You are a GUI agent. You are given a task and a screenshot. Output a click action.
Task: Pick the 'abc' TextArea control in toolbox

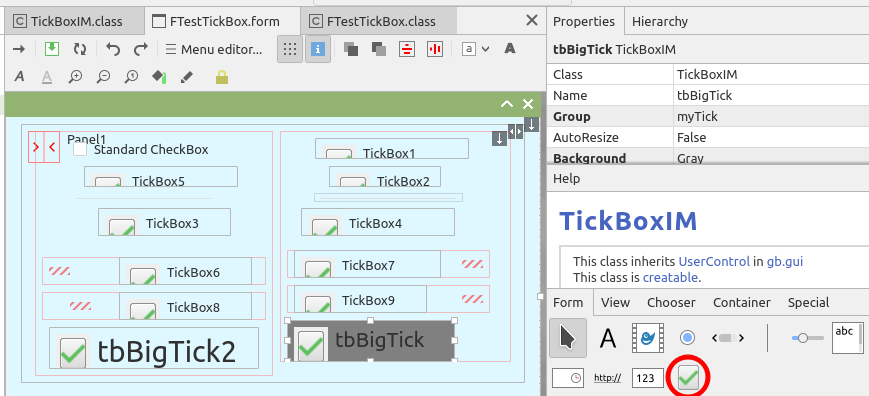[x=847, y=337]
